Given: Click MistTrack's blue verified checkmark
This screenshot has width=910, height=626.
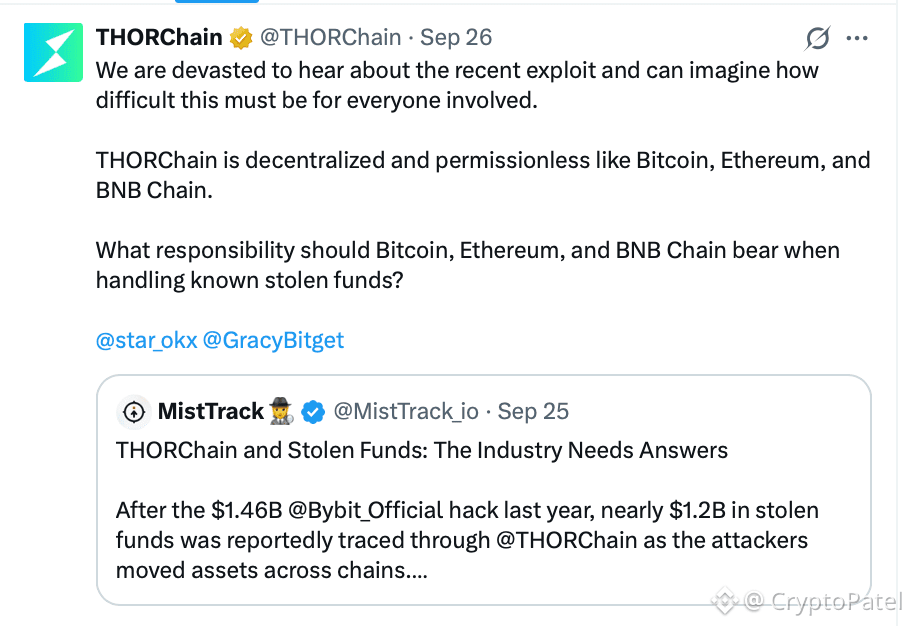Looking at the screenshot, I should point(313,412).
